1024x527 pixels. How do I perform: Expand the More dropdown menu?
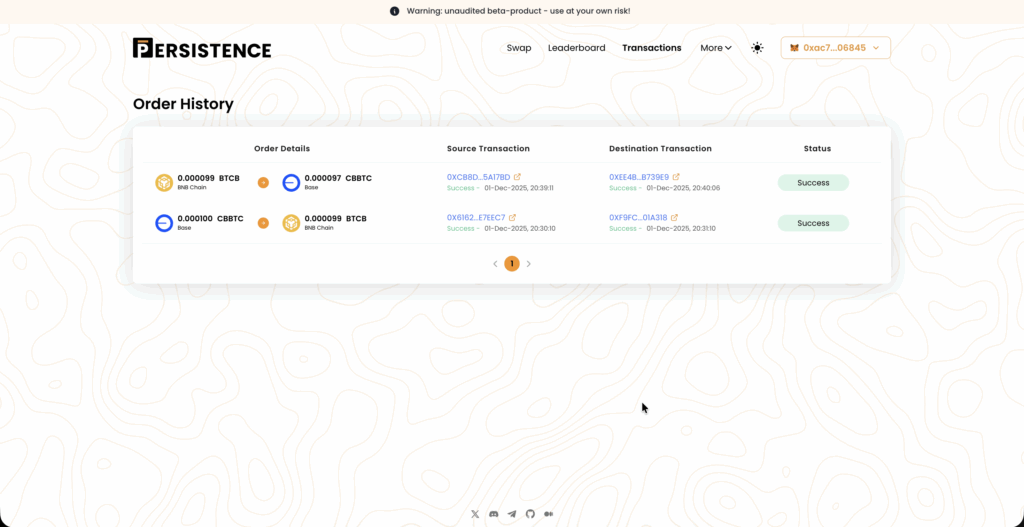pos(716,48)
